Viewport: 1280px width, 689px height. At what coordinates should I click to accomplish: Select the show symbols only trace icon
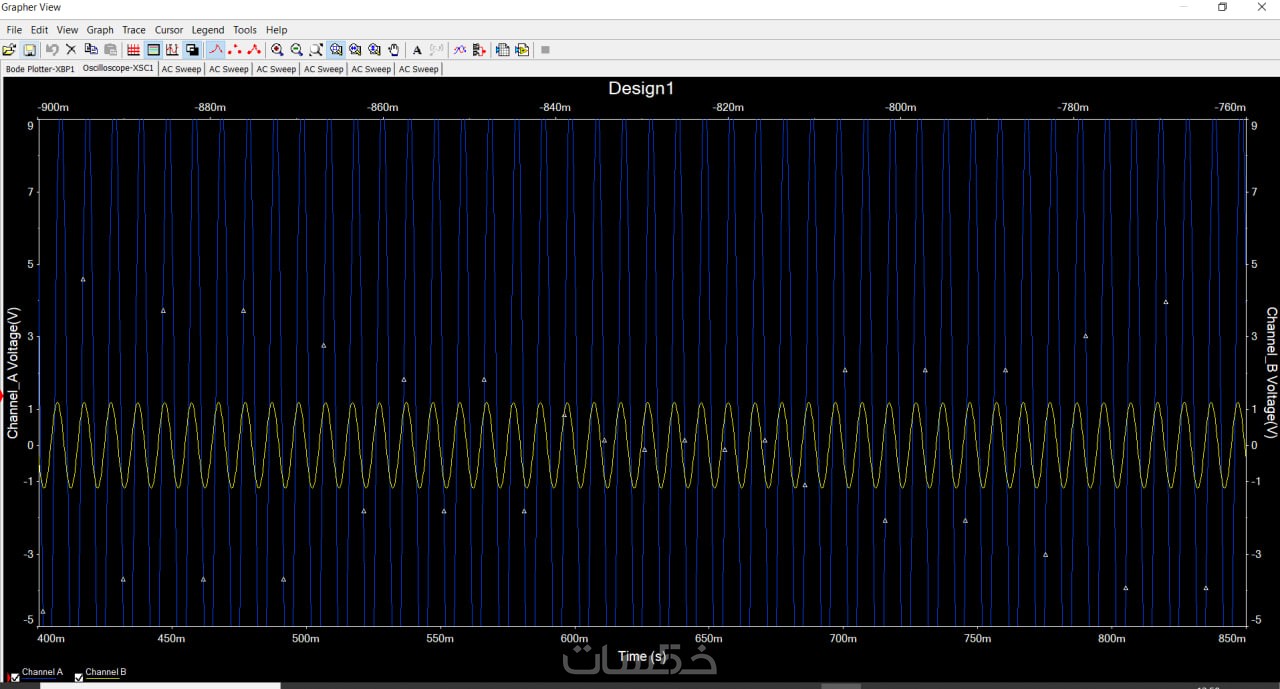[235, 49]
